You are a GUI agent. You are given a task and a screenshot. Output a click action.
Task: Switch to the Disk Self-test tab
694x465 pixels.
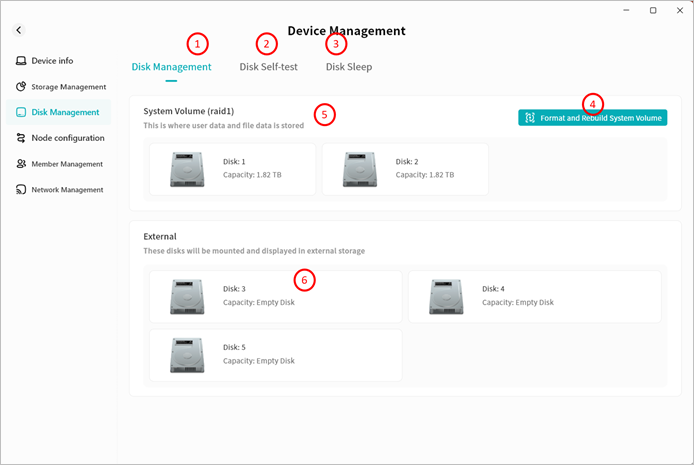coord(269,67)
